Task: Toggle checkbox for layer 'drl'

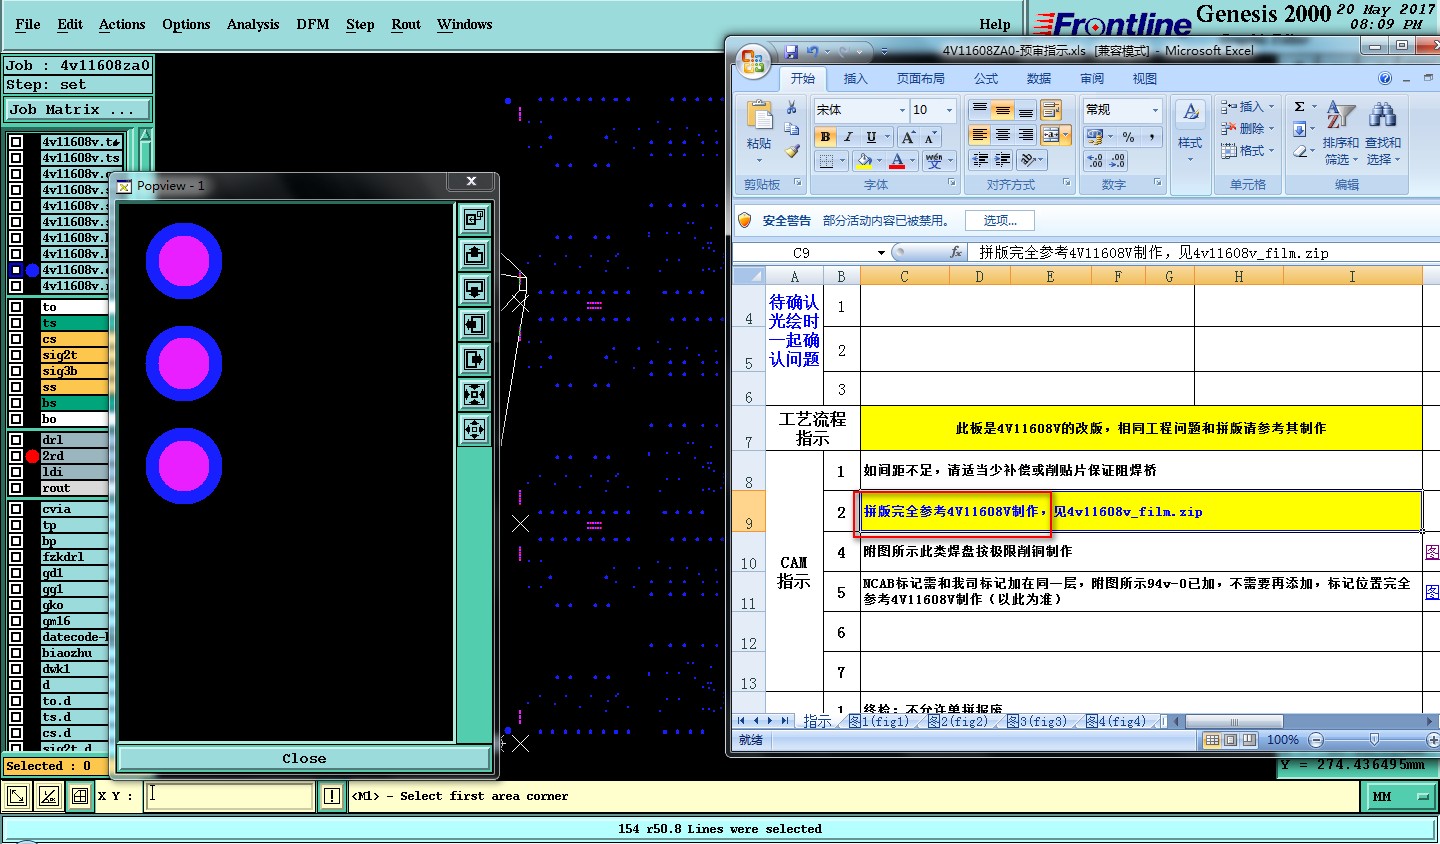Action: pyautogui.click(x=16, y=440)
